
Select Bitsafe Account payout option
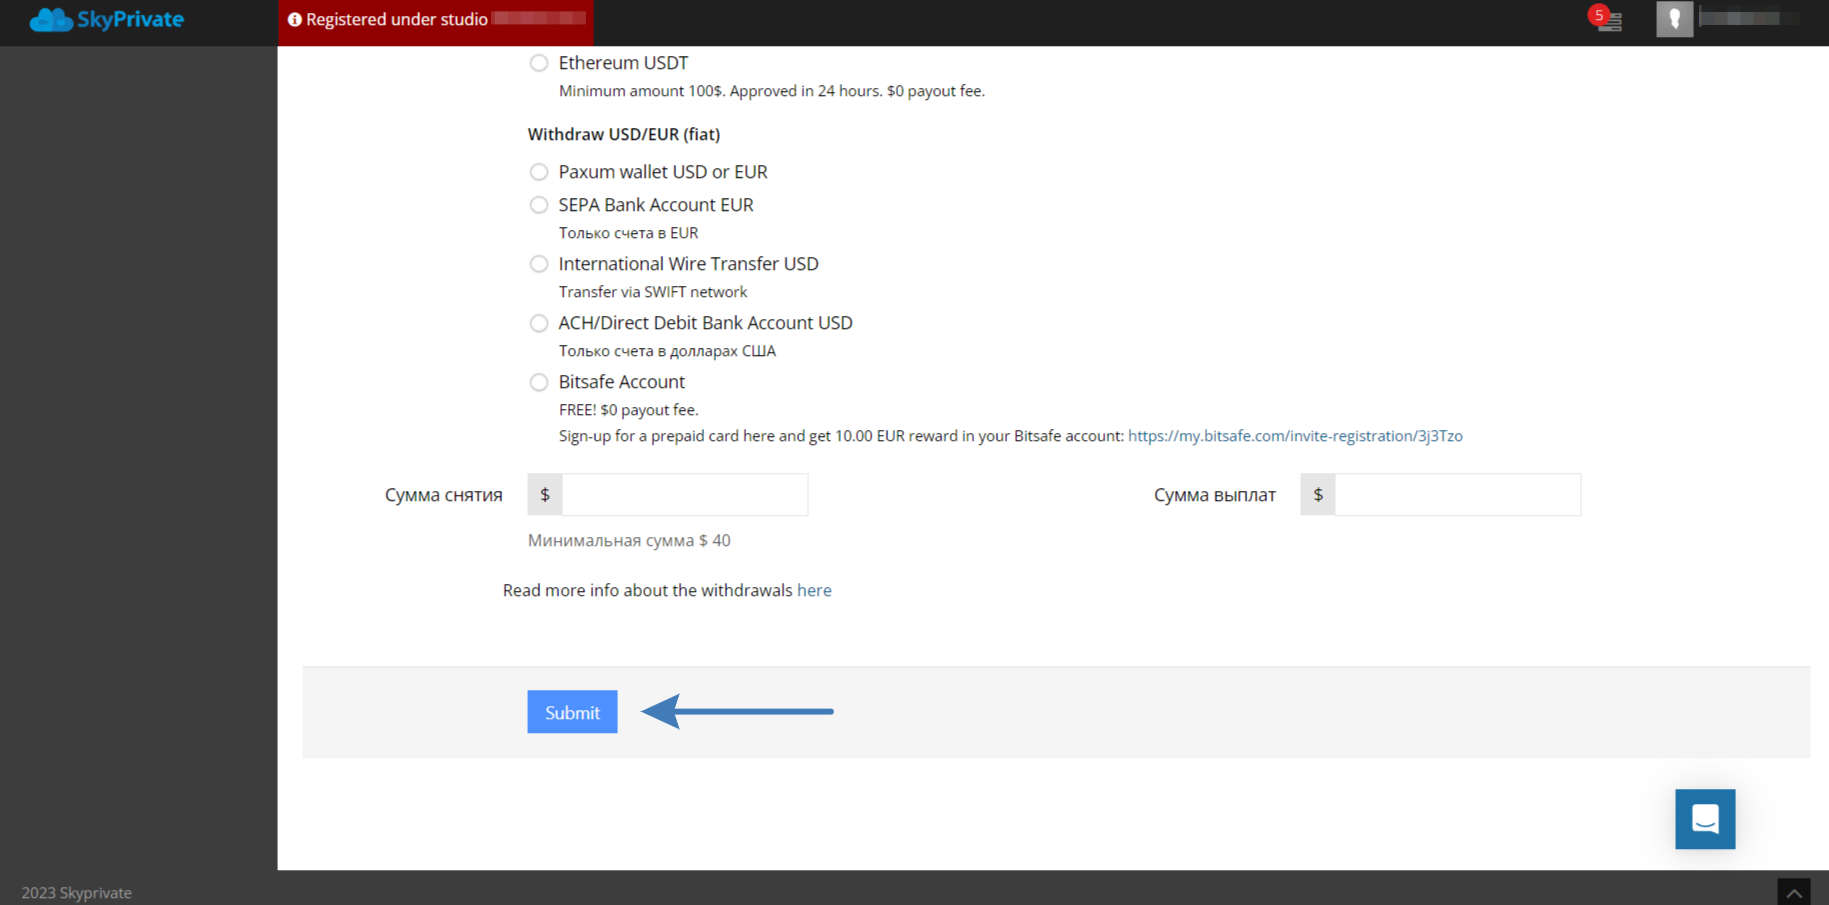pyautogui.click(x=539, y=382)
